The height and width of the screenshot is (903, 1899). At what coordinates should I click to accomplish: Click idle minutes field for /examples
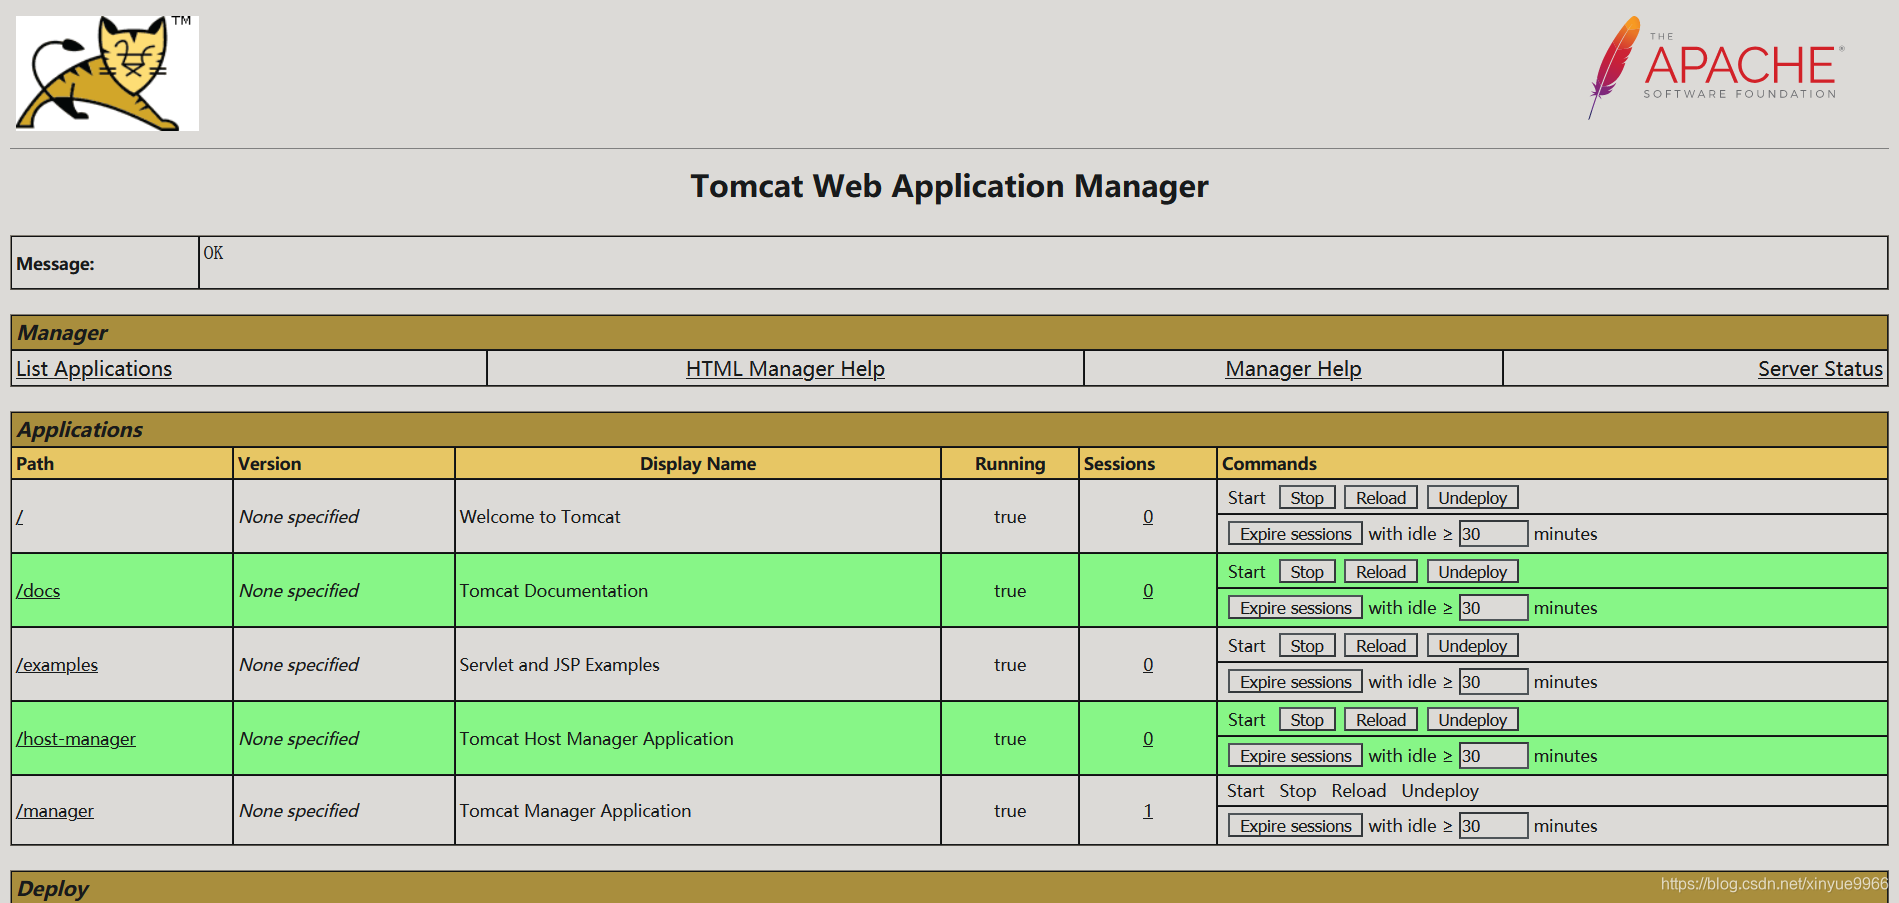pyautogui.click(x=1493, y=682)
